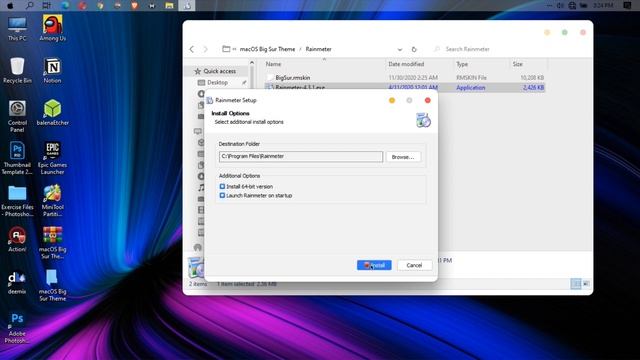Close the Rainmeter Setup dialog red button

pos(427,100)
